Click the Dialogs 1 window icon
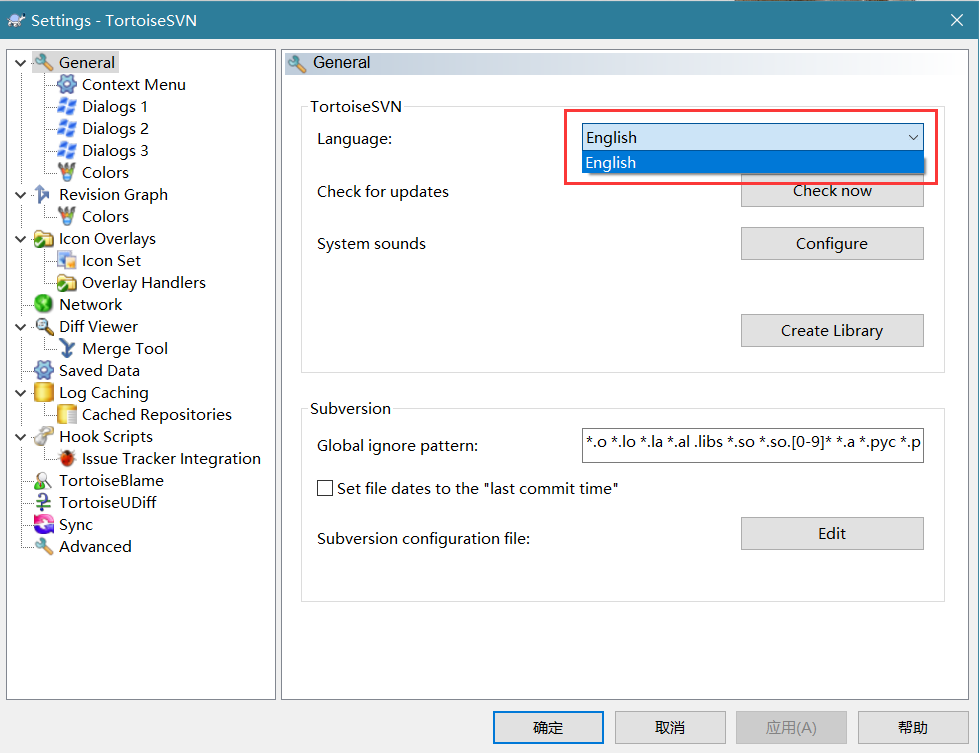 point(67,106)
